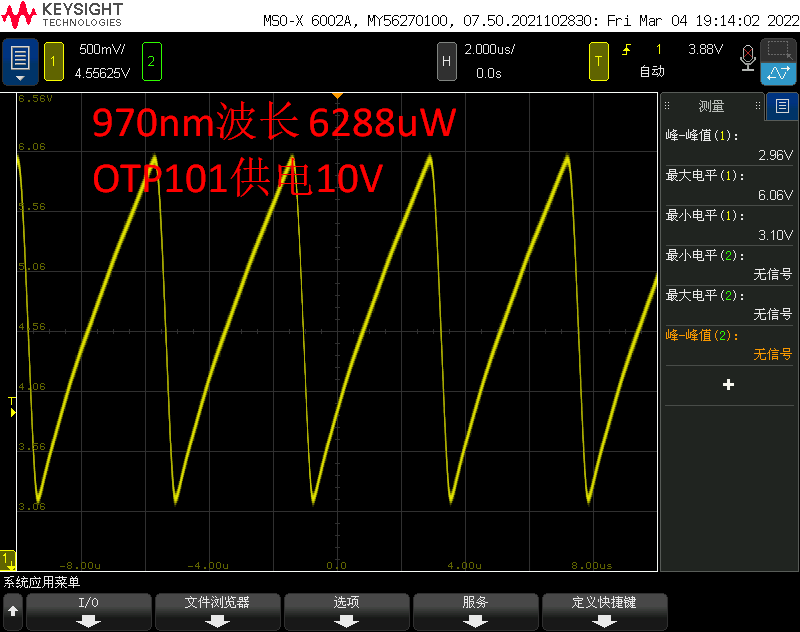The image size is (800, 632).
Task: Click the 3.88V trigger level value
Action: [x=706, y=49]
